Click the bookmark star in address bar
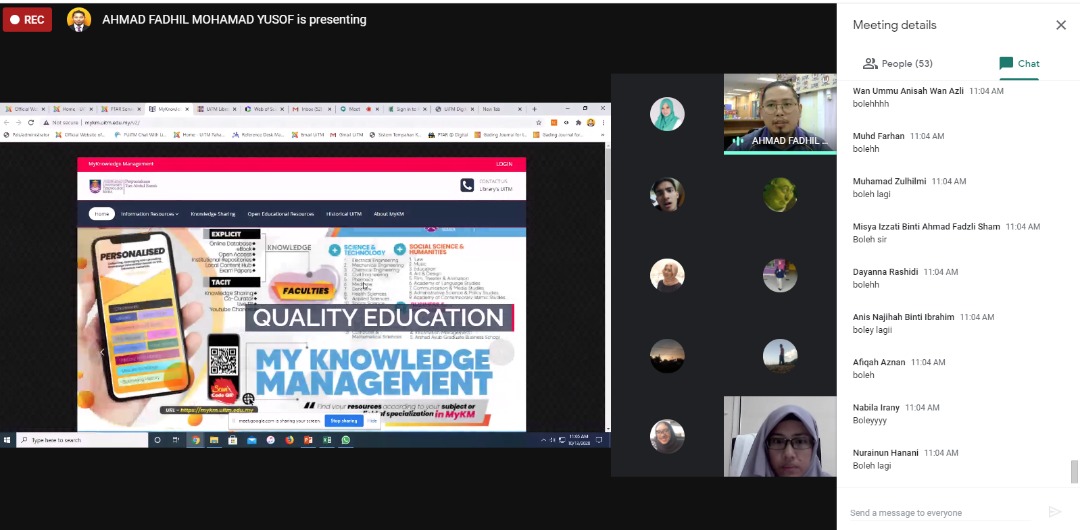The image size is (1080, 530). pyautogui.click(x=539, y=122)
